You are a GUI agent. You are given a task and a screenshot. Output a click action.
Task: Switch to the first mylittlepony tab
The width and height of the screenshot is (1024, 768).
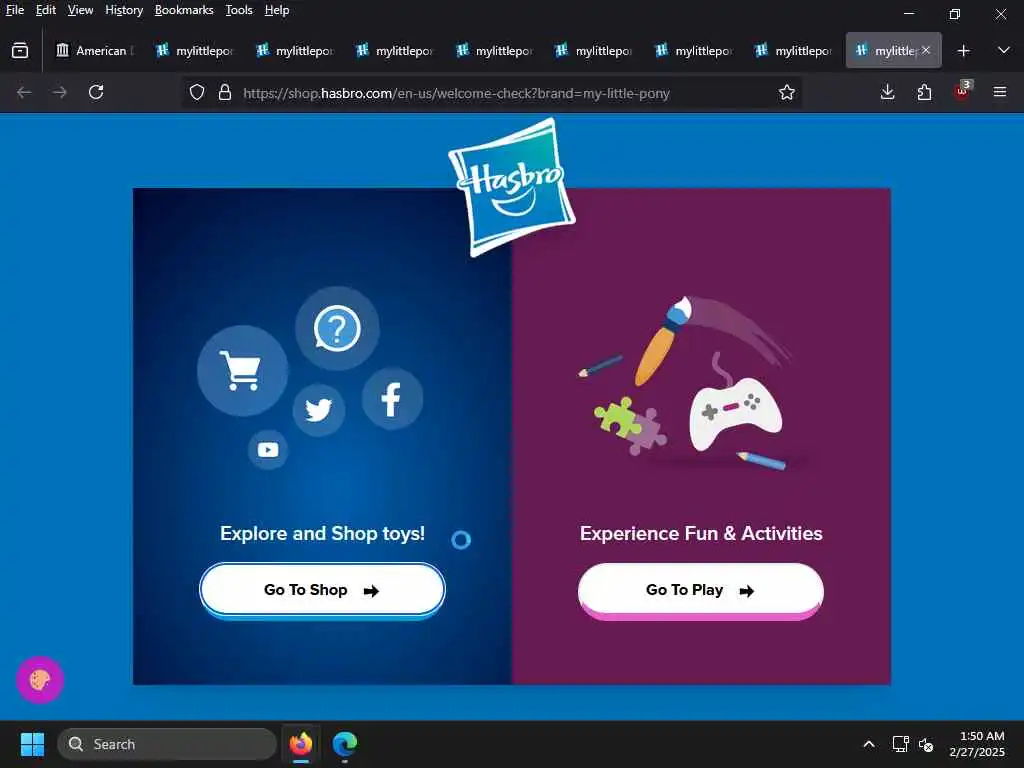click(x=195, y=50)
